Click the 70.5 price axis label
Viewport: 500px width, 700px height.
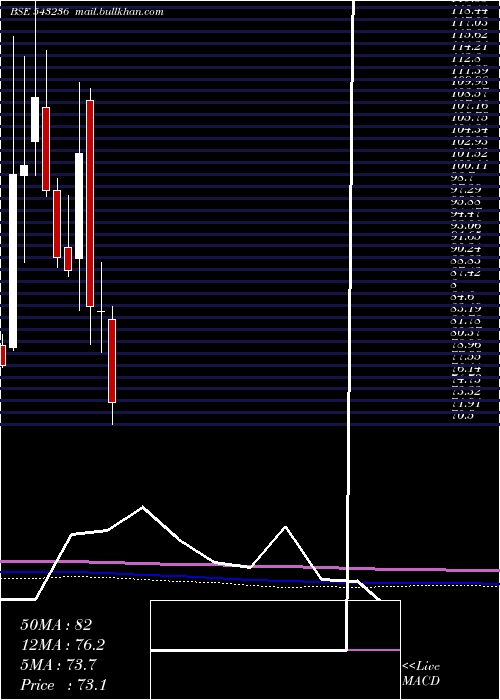point(462,417)
